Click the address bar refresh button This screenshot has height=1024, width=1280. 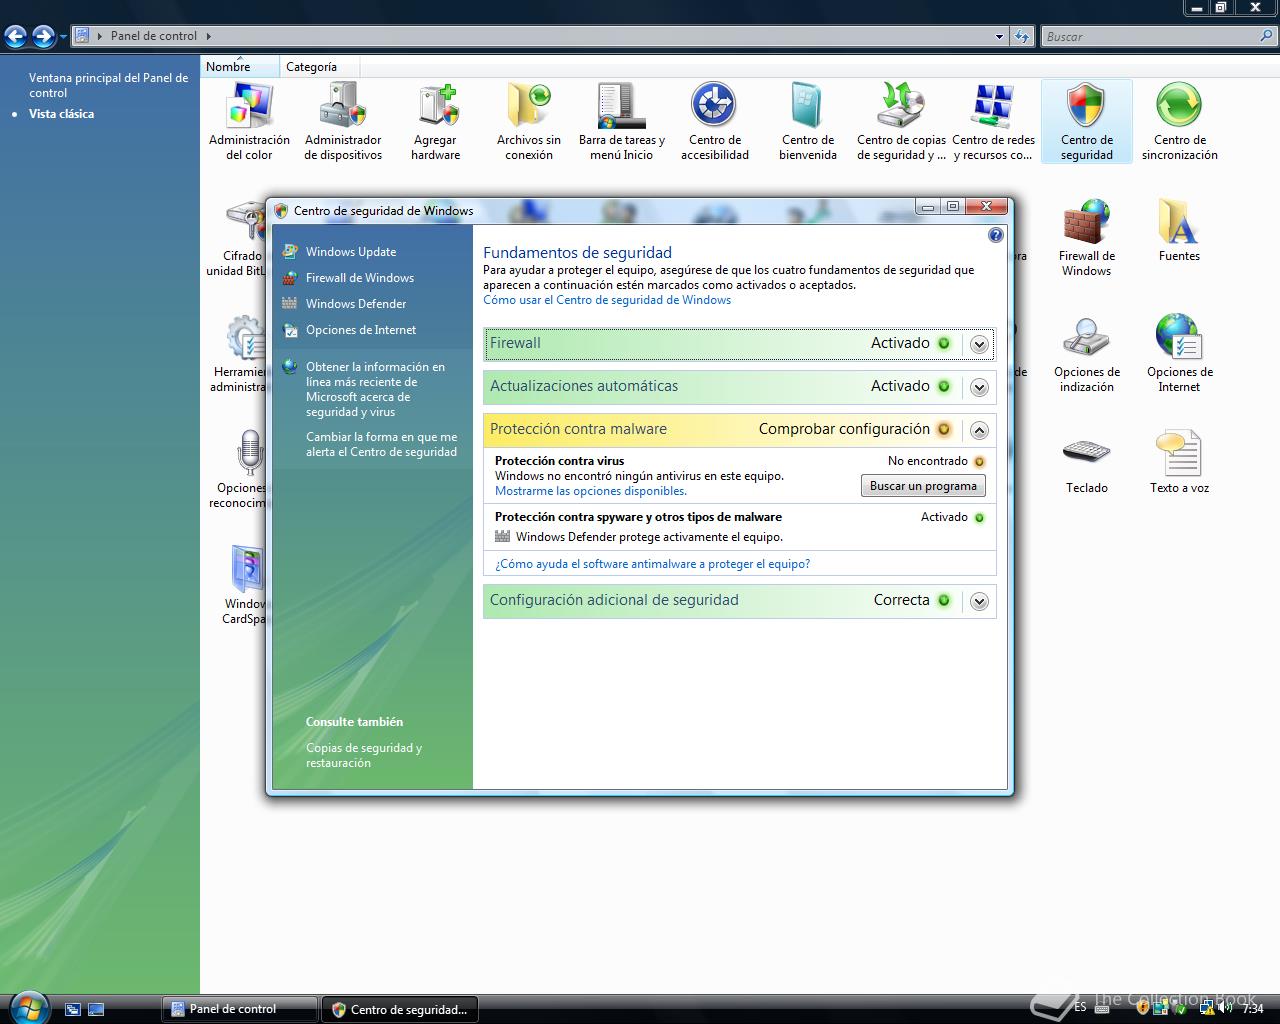[x=1021, y=37]
